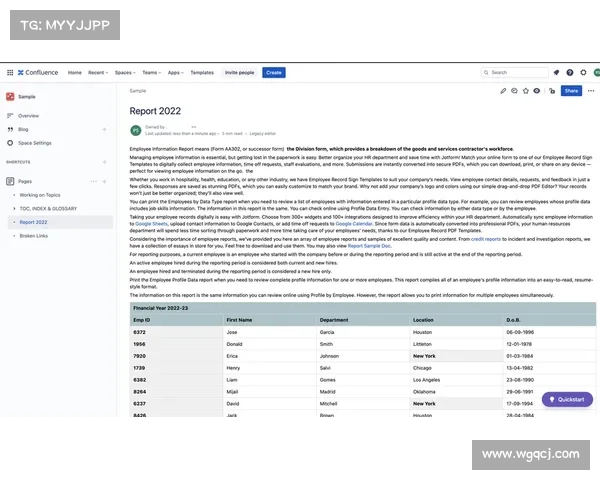Click the Confluence logo

tap(38, 72)
